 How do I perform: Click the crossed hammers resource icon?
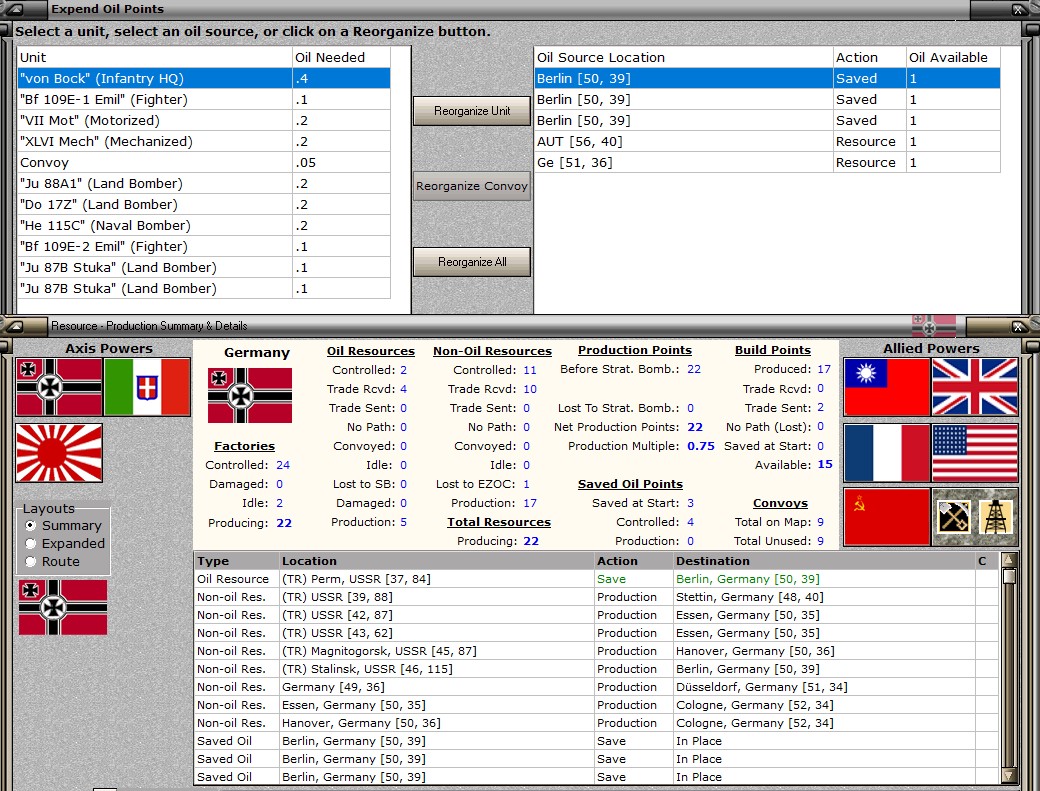pos(954,517)
